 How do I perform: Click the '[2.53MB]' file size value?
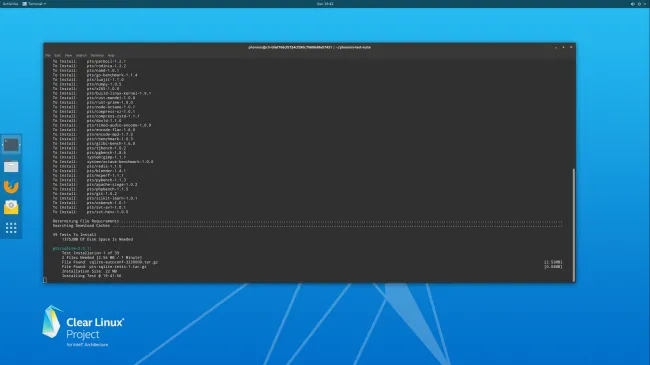[x=553, y=262]
